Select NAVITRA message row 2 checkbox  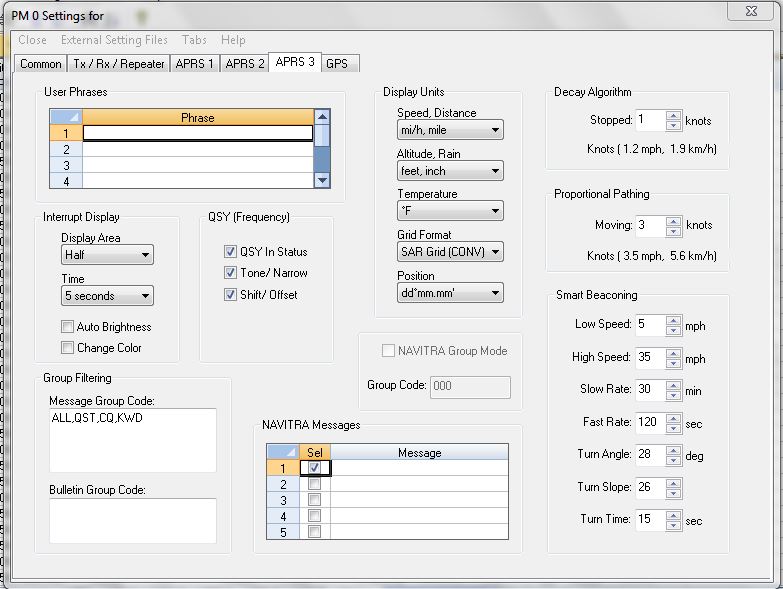click(x=315, y=484)
